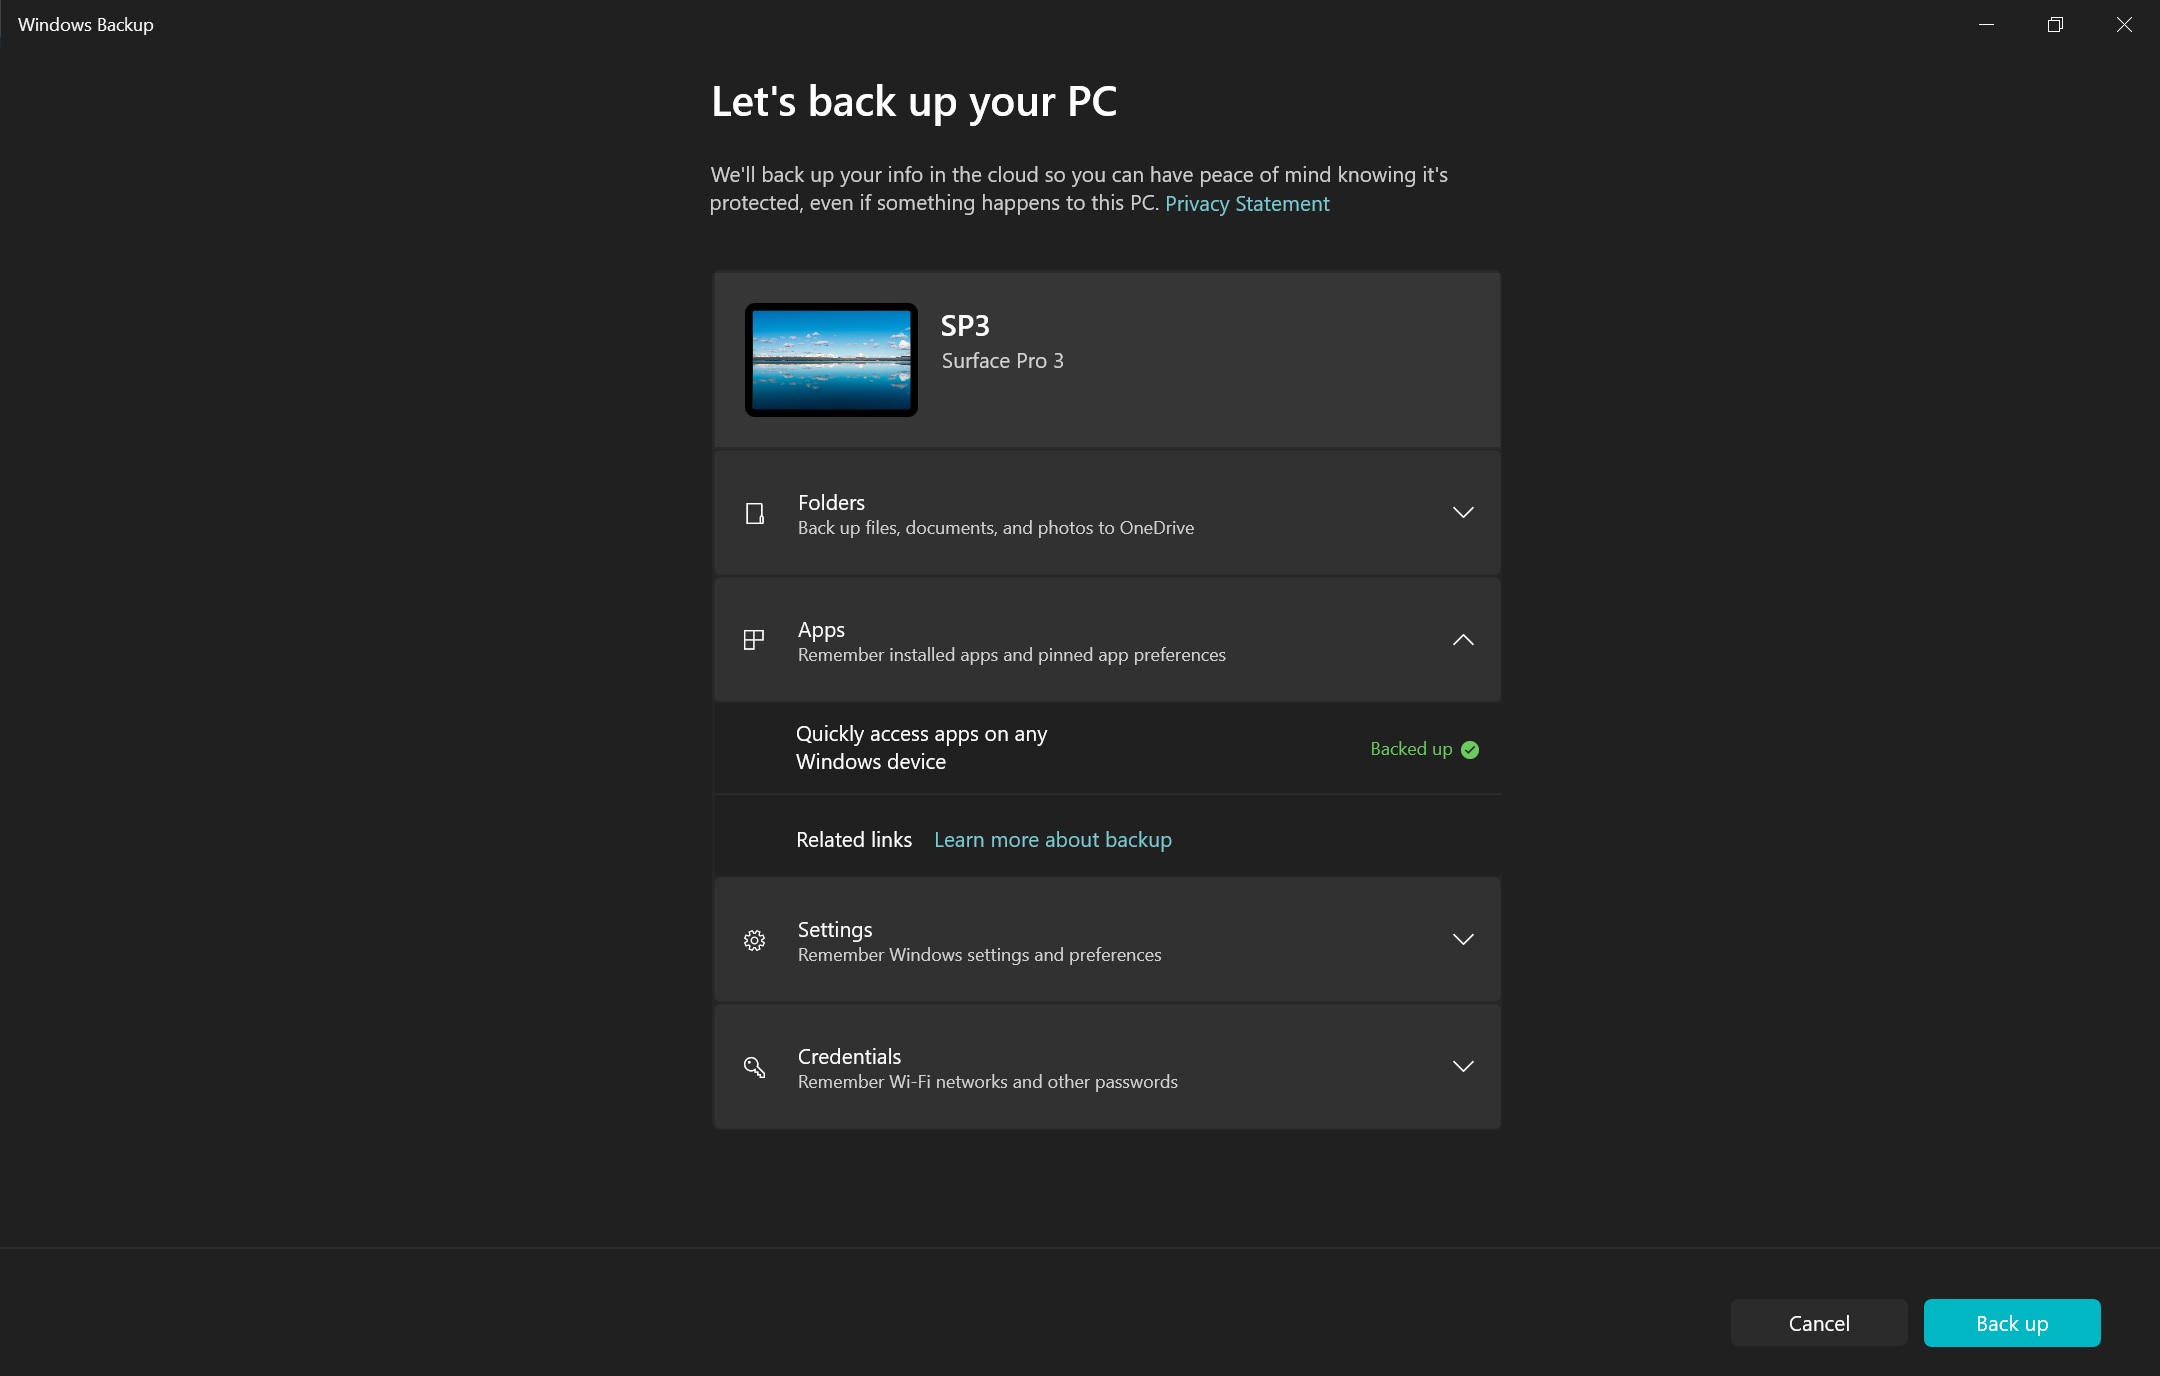Click the 'Backed up' status text

point(1411,749)
